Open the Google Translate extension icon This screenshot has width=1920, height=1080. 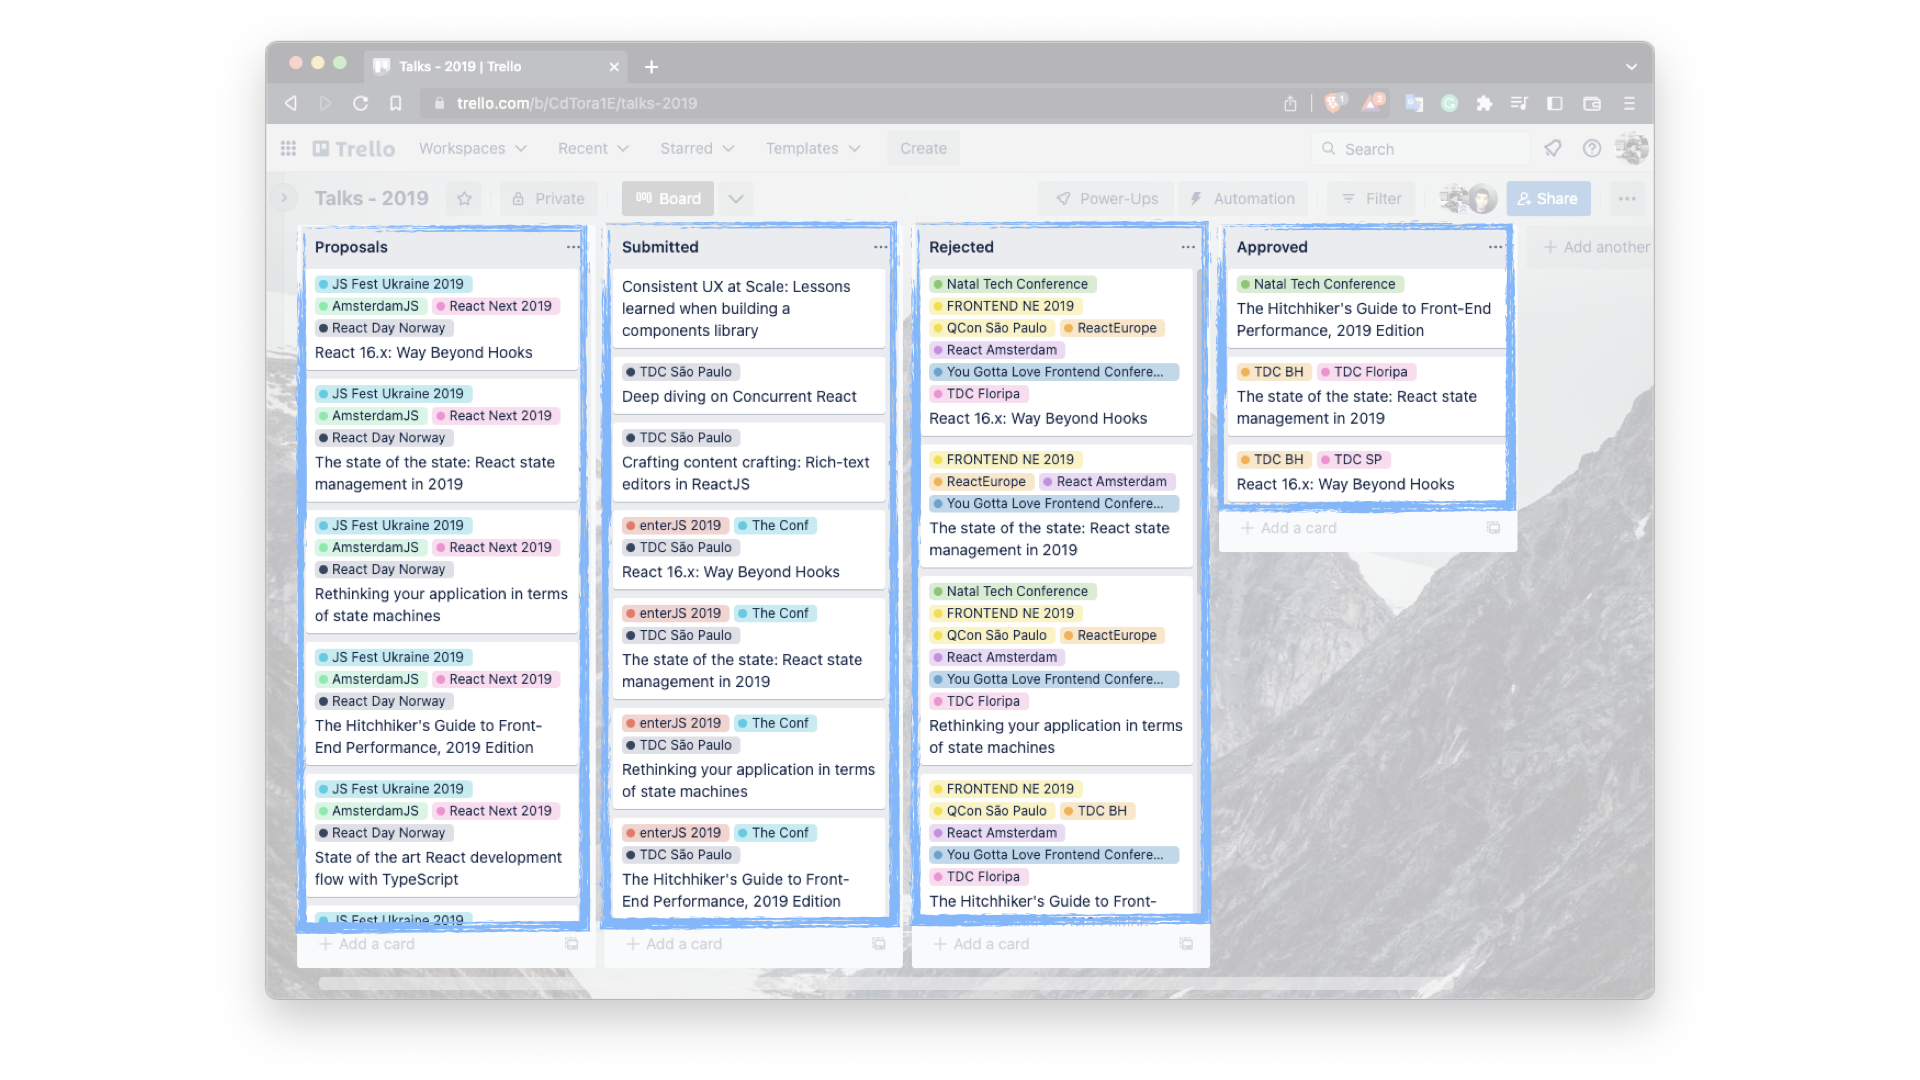(1414, 103)
